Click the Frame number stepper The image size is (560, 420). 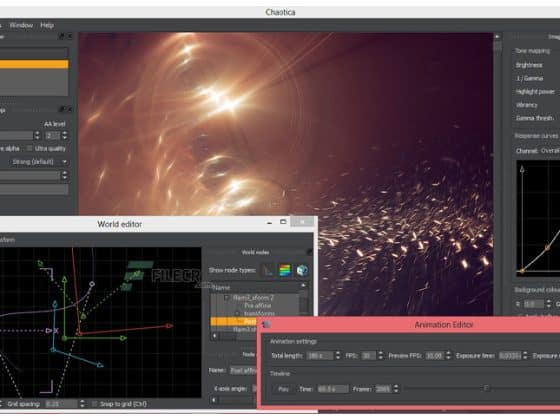point(396,389)
